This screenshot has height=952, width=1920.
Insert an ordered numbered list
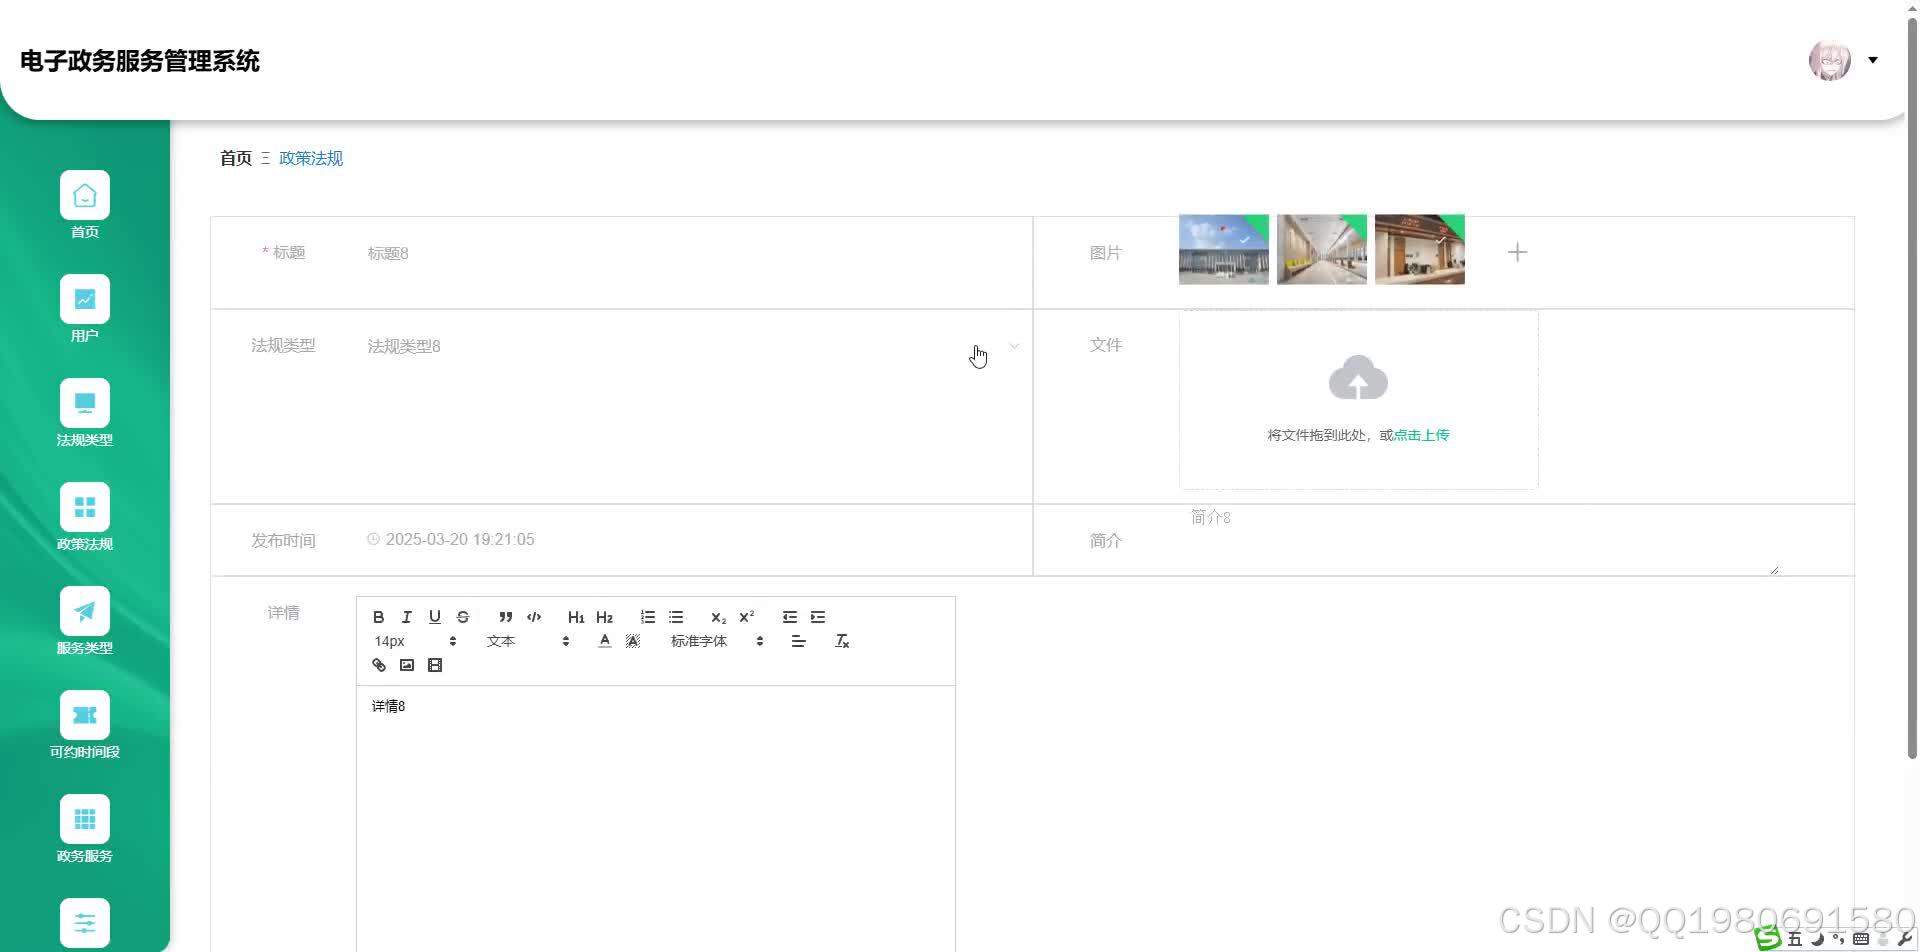pos(648,617)
